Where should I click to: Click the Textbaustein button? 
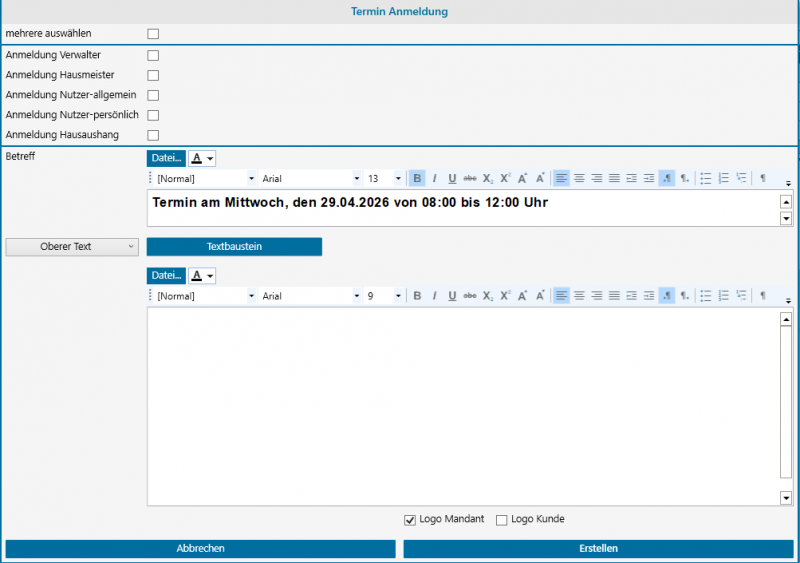(234, 247)
